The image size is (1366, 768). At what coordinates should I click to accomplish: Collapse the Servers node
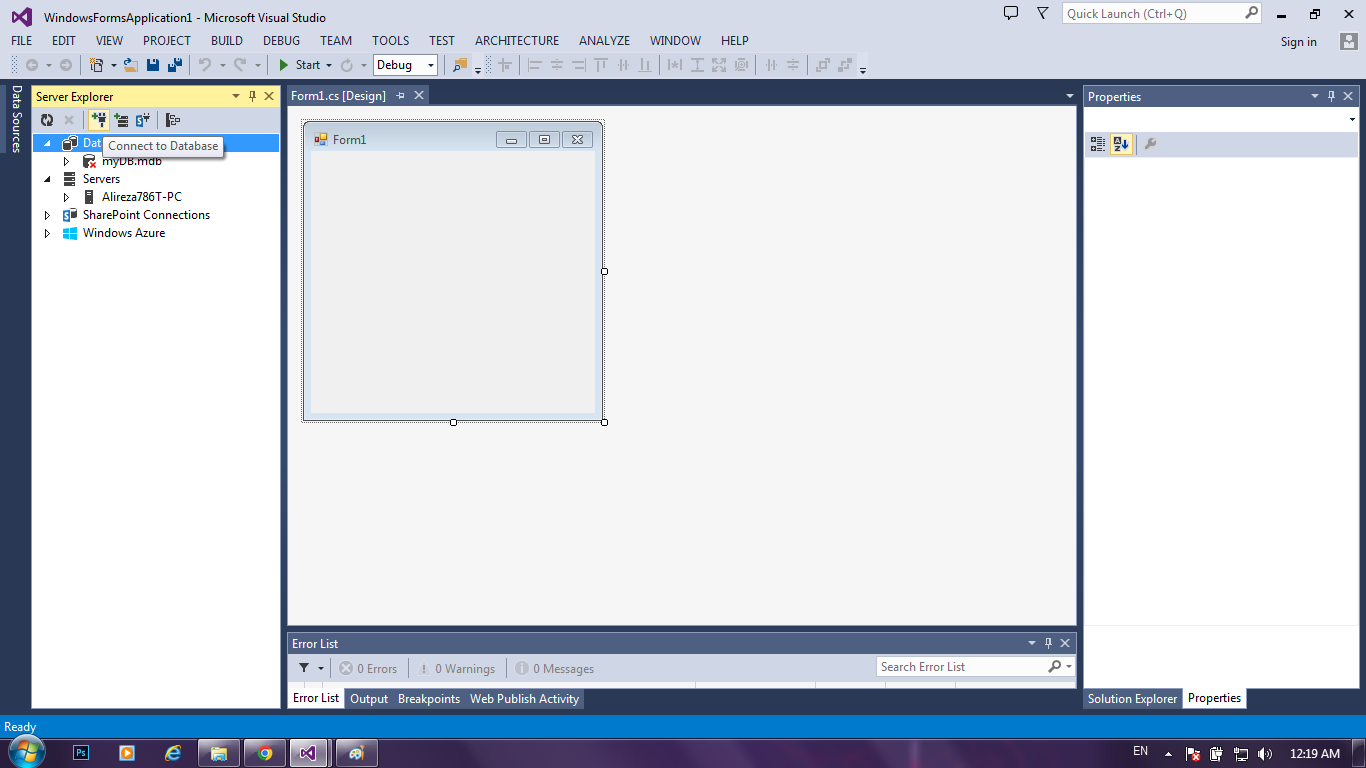tap(47, 179)
